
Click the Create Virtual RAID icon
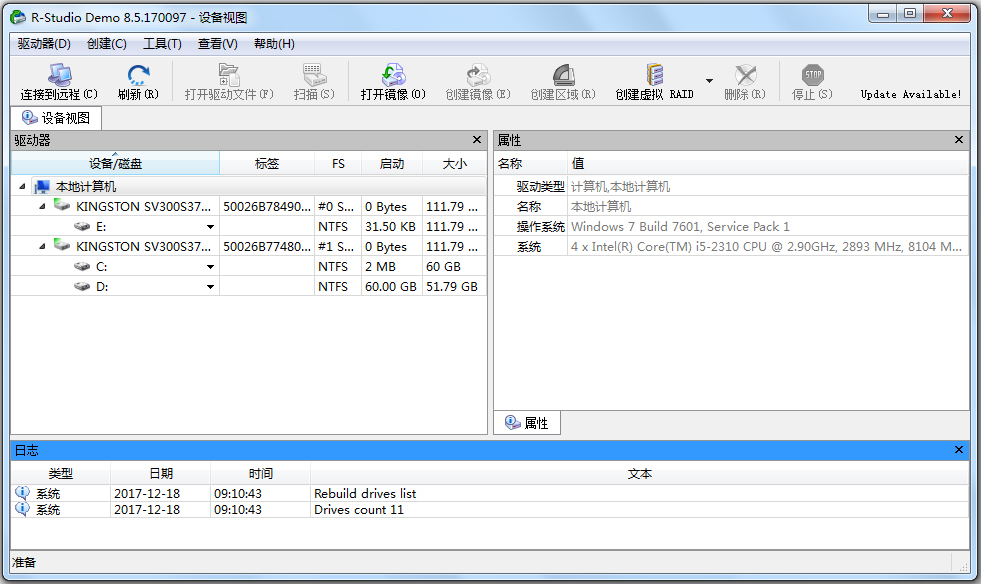click(654, 75)
